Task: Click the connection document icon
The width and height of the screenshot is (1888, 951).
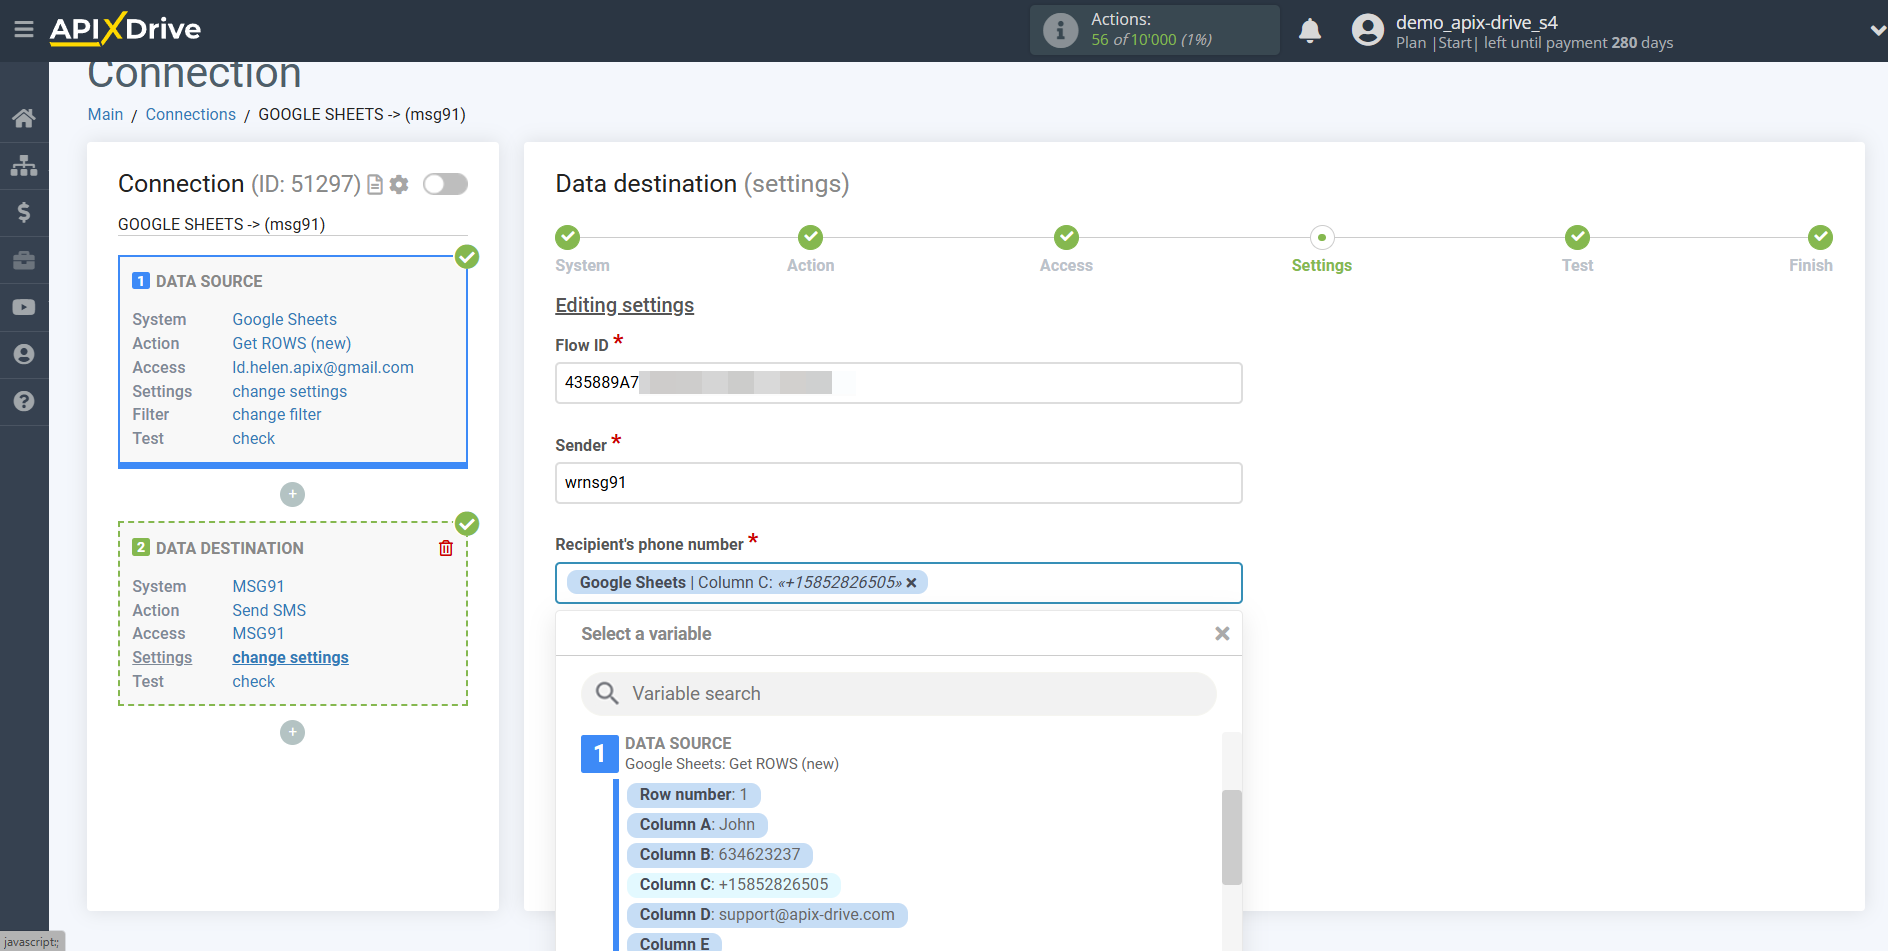Action: (375, 184)
